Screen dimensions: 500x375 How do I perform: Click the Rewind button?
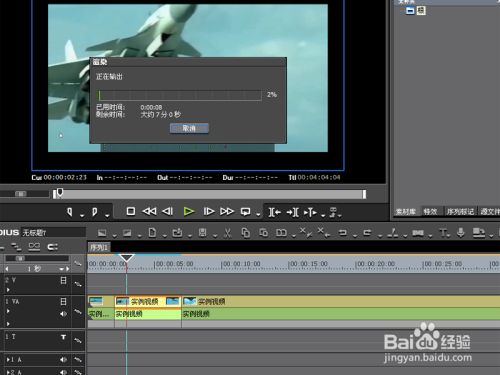149,211
